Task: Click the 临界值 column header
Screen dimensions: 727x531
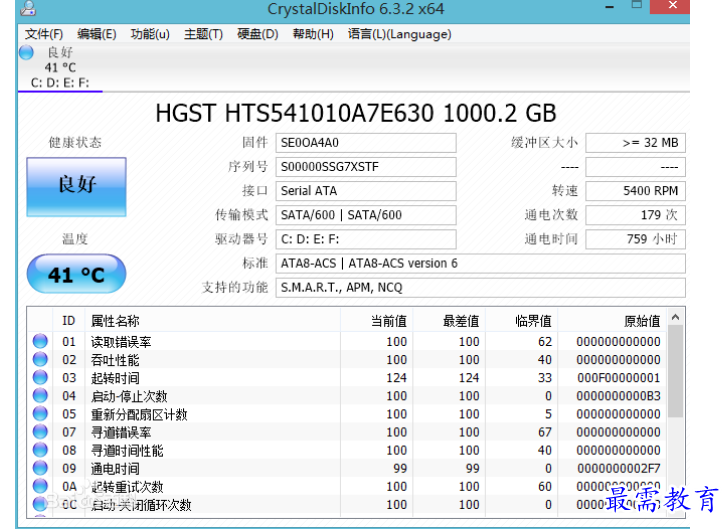Action: (521, 320)
